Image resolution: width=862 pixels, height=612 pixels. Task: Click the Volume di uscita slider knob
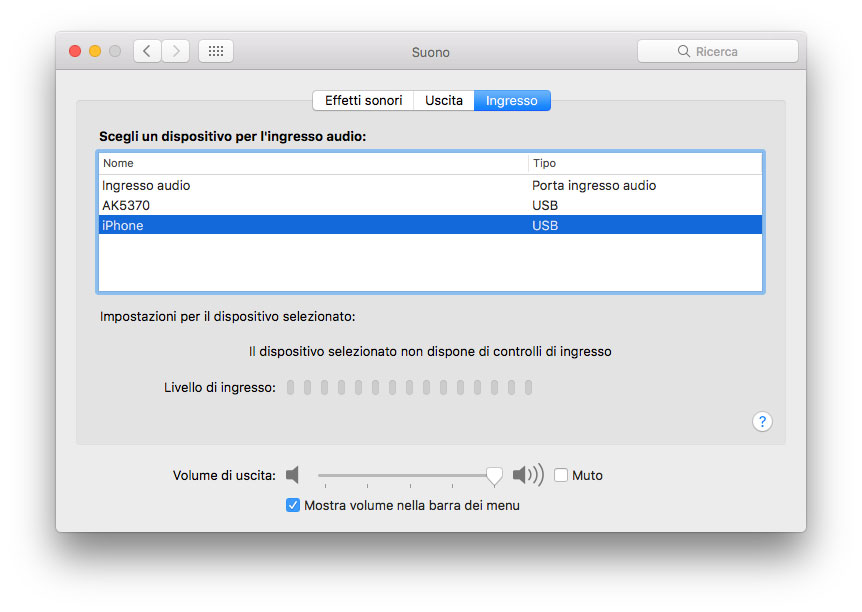coord(494,476)
